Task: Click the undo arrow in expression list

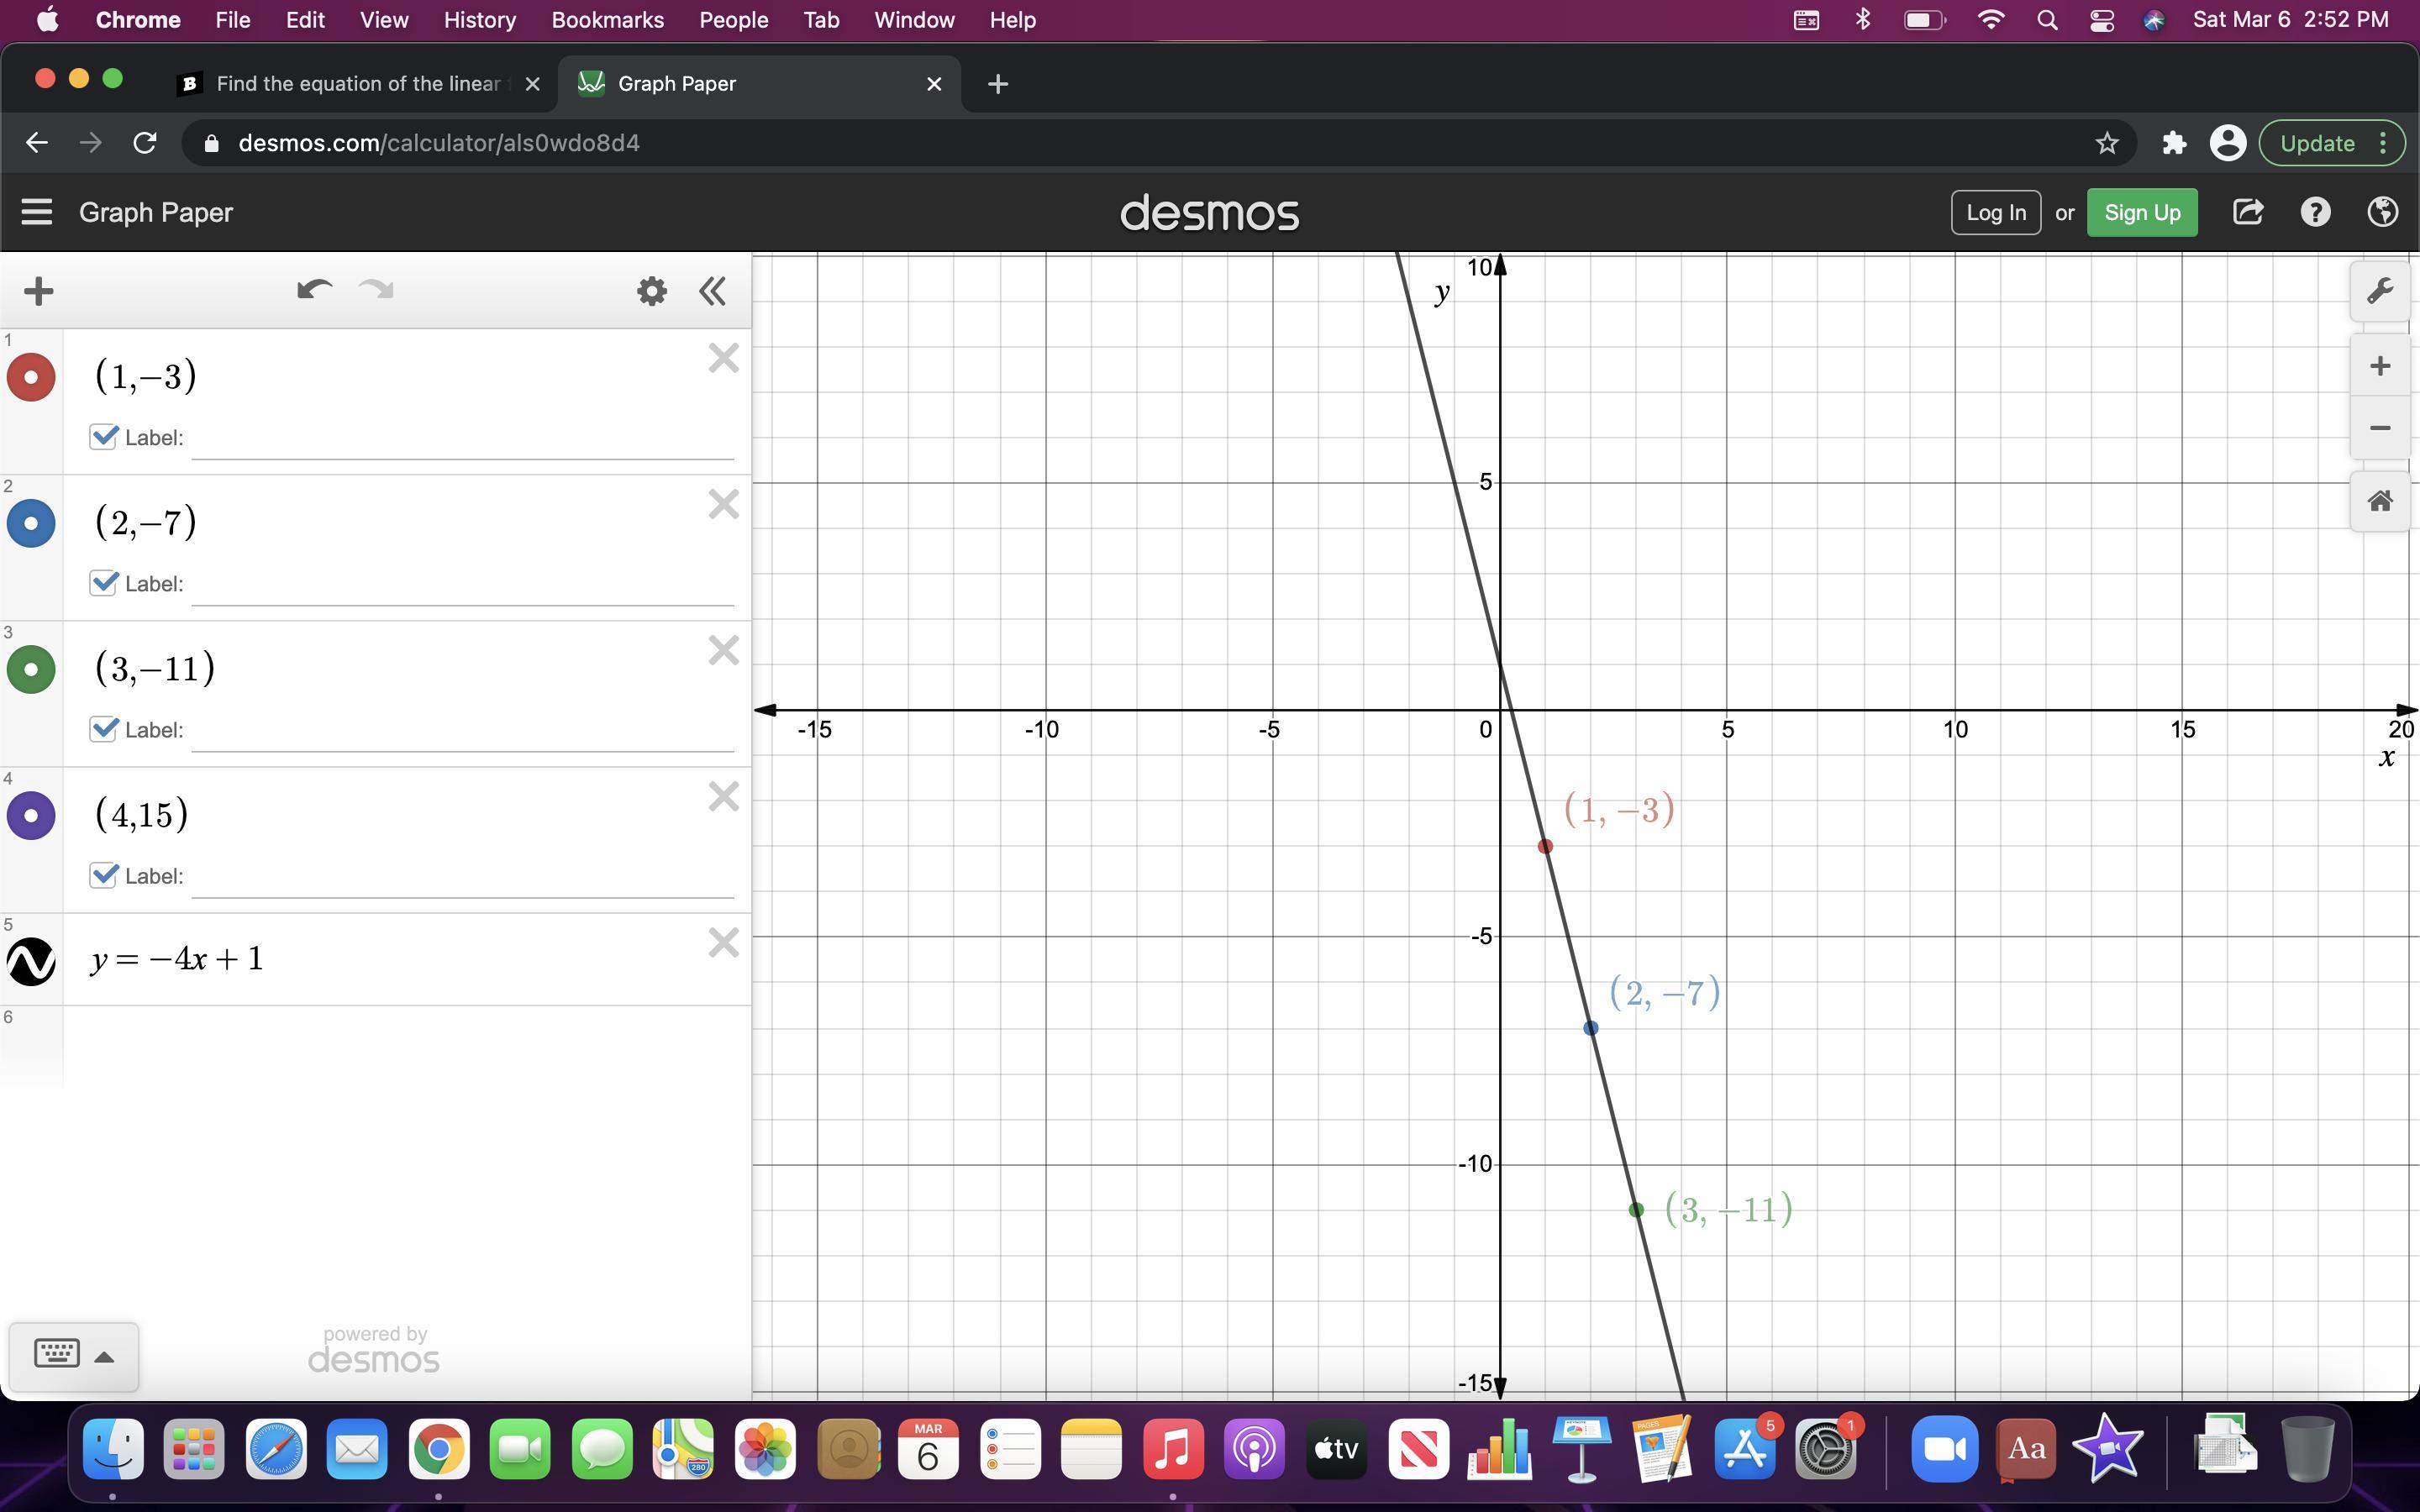Action: pyautogui.click(x=314, y=291)
